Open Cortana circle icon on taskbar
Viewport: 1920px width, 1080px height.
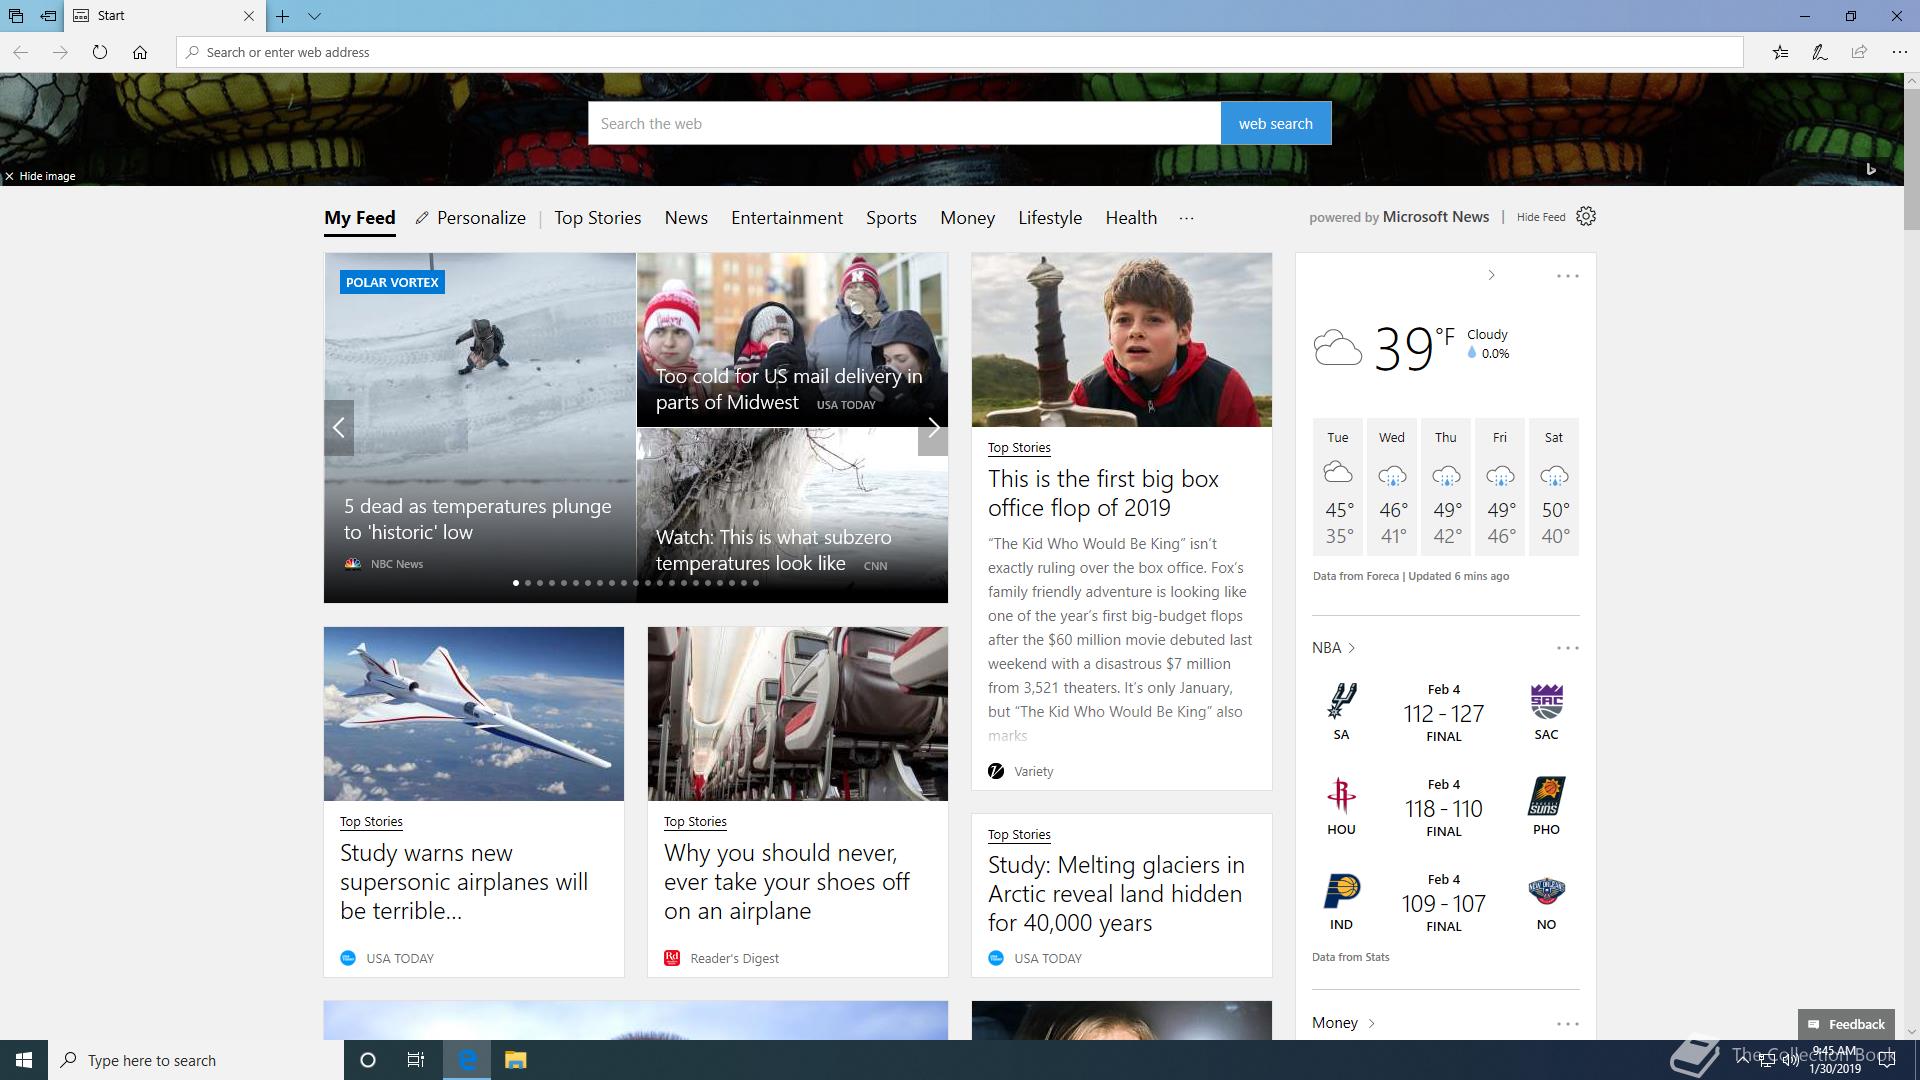(x=367, y=1060)
